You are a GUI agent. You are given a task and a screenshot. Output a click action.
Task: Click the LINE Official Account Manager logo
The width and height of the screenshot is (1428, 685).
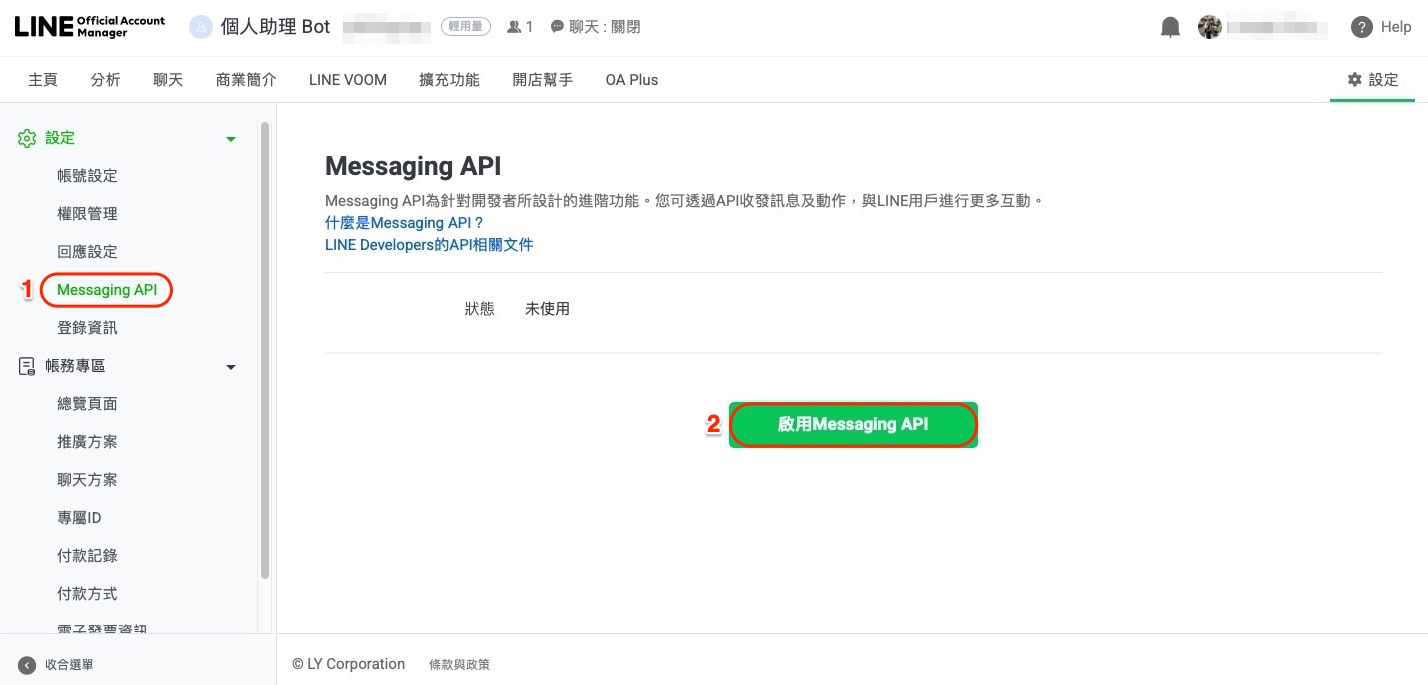pos(90,27)
